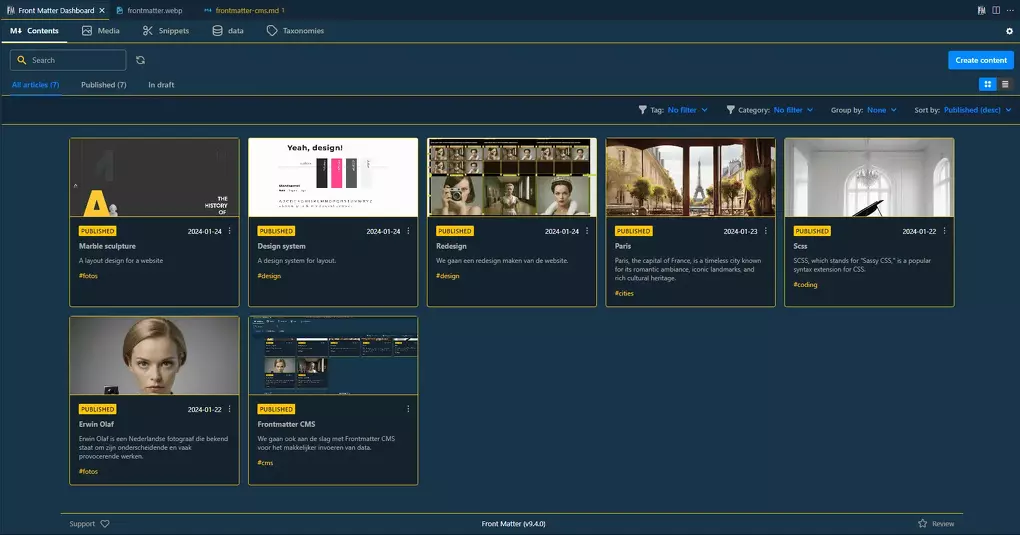Open the editor more actions menu
Viewport: 1020px width, 535px height.
[x=1010, y=10]
